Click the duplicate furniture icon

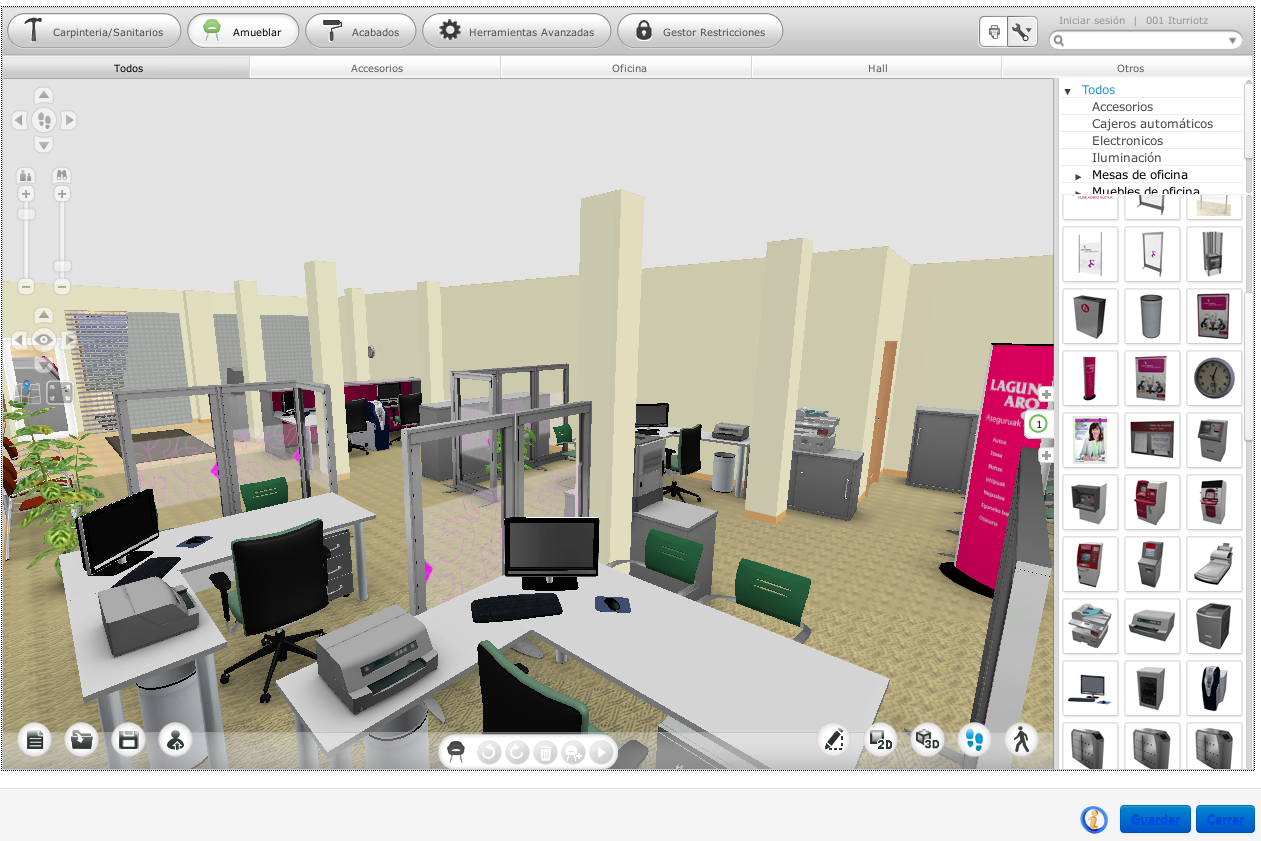click(x=573, y=752)
